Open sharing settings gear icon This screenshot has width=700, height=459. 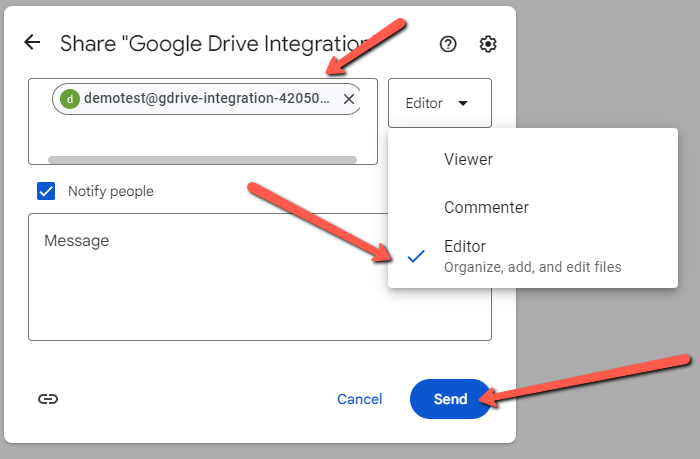[x=488, y=44]
